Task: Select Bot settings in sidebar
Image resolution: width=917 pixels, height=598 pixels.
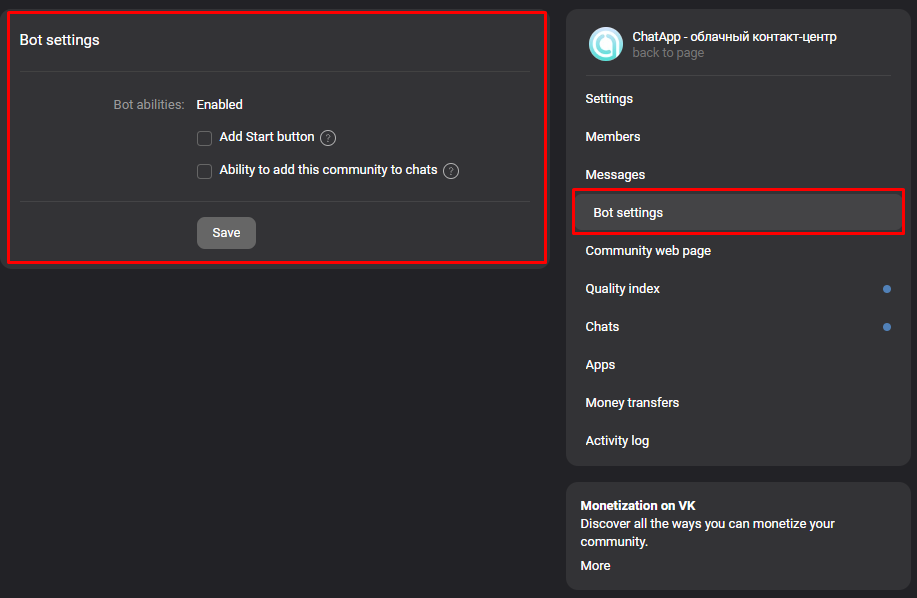Action: pos(738,213)
